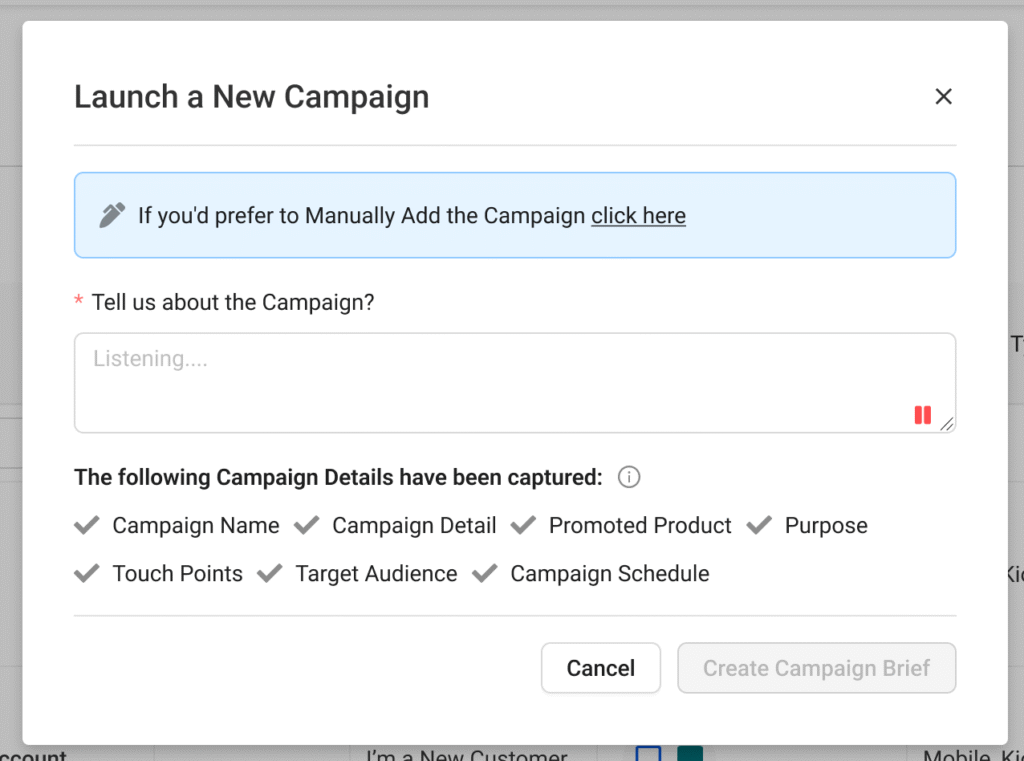1024x761 pixels.
Task: Click the 'Target Audience' label text
Action: click(x=376, y=574)
